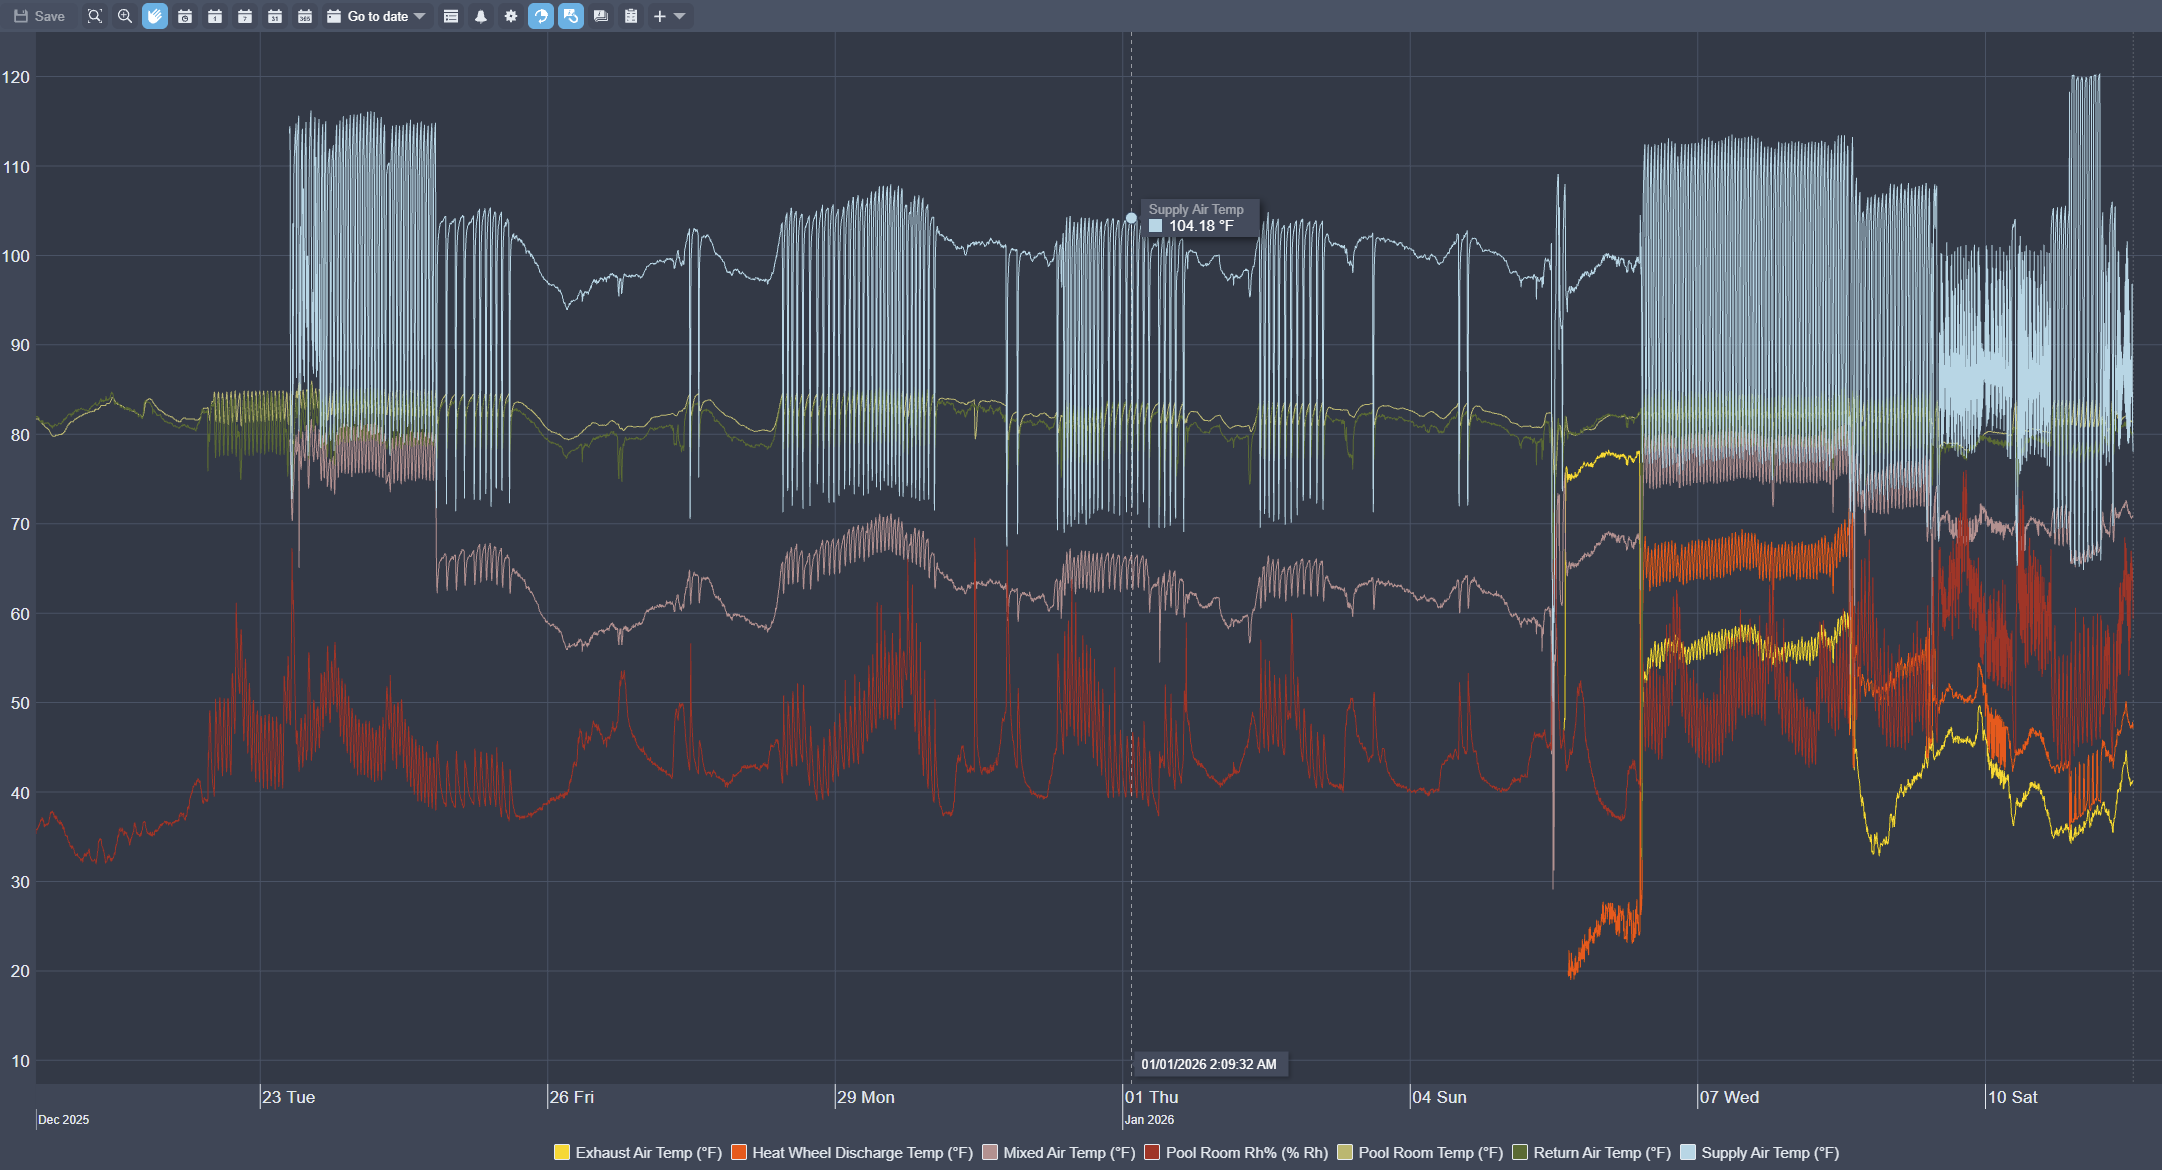Click the Save button
Image resolution: width=2162 pixels, height=1170 pixels.
tap(40, 16)
